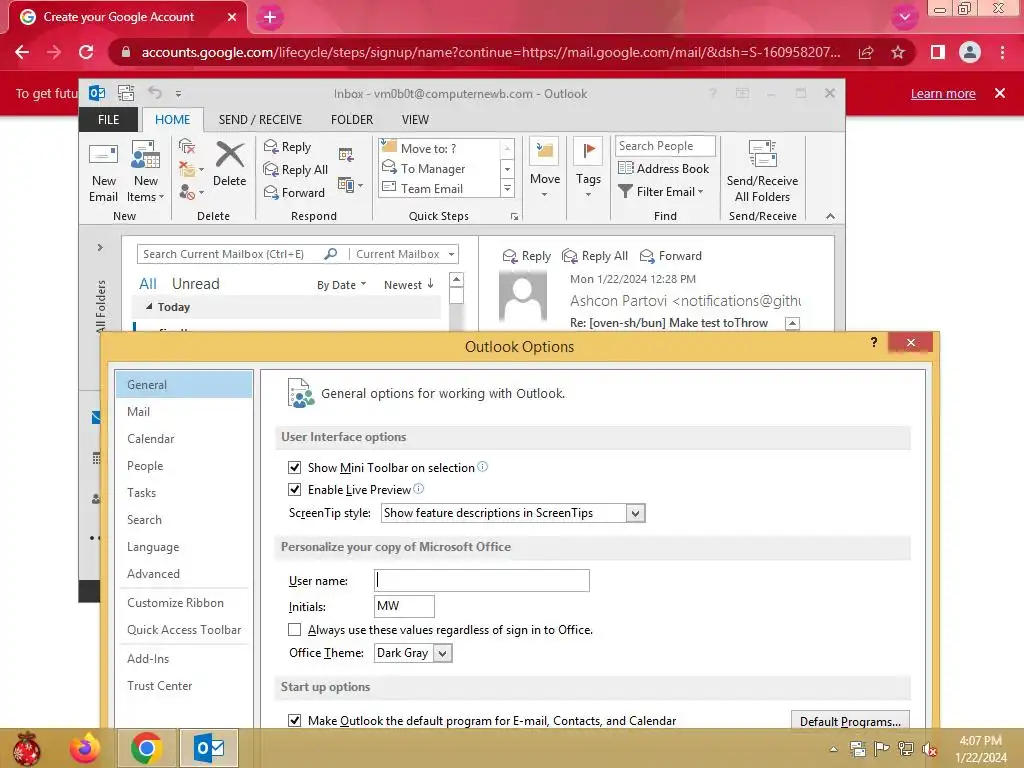1024x768 pixels.
Task: Select Advanced in Outlook Options
Action: (x=184, y=574)
